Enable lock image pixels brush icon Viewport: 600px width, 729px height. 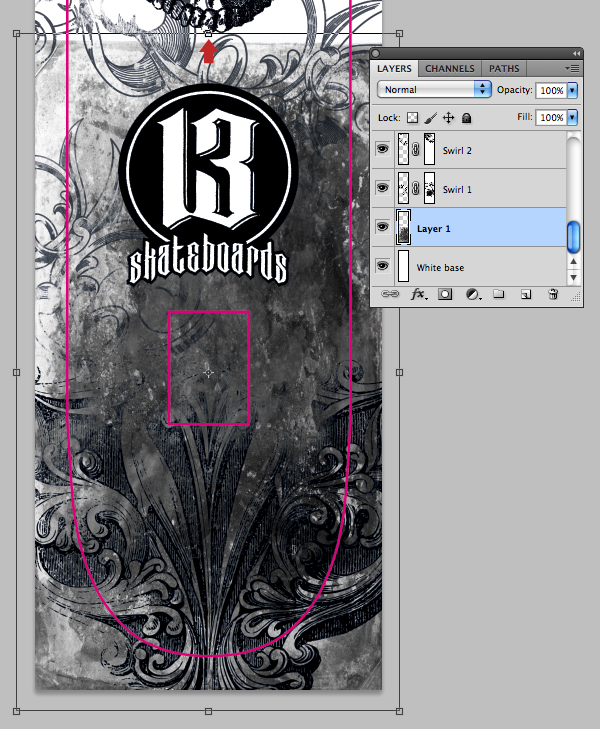coord(430,118)
